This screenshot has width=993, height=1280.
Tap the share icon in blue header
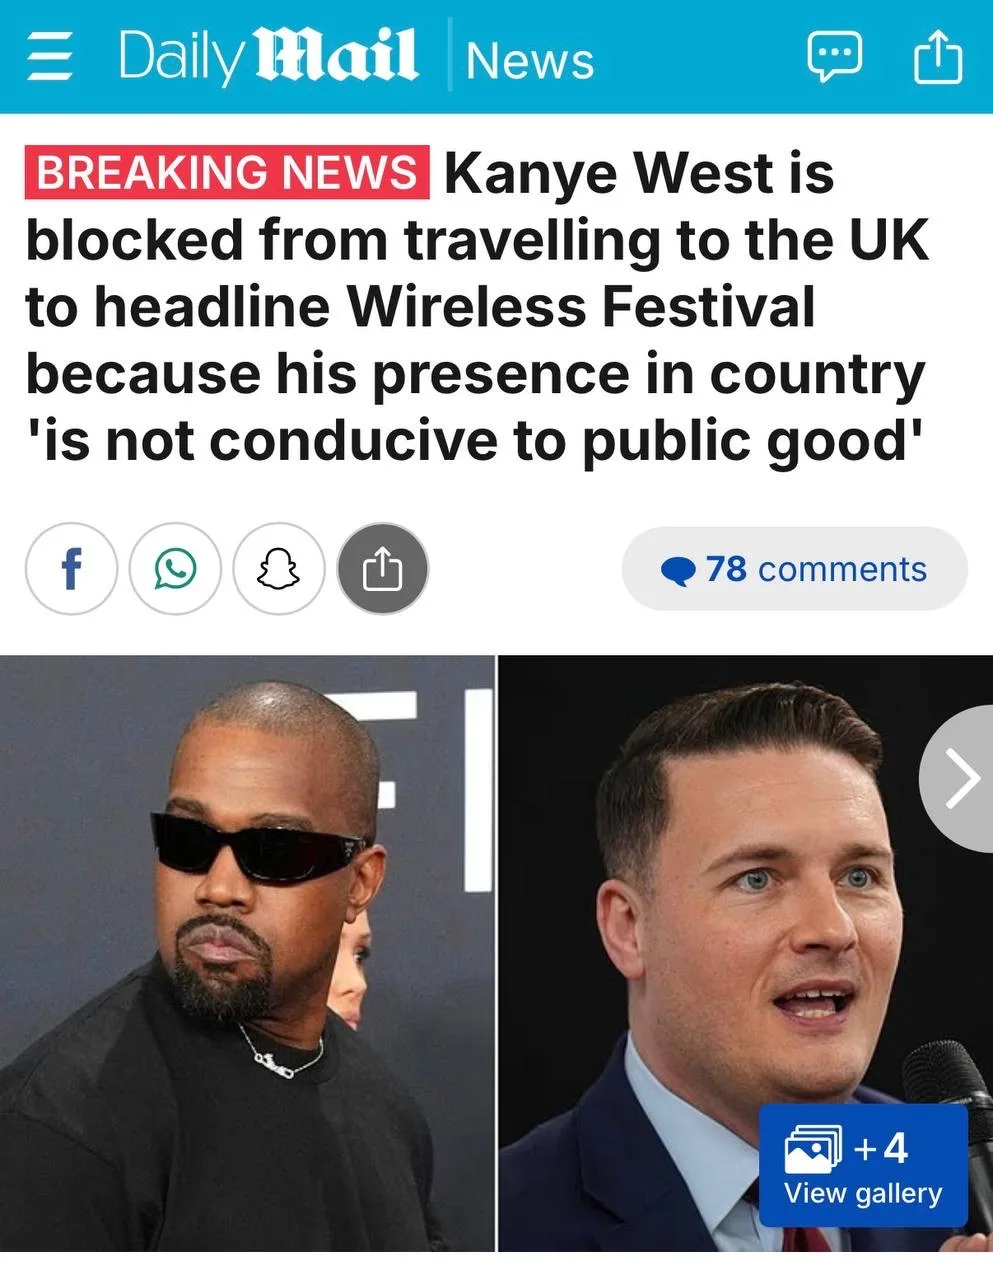coord(939,58)
